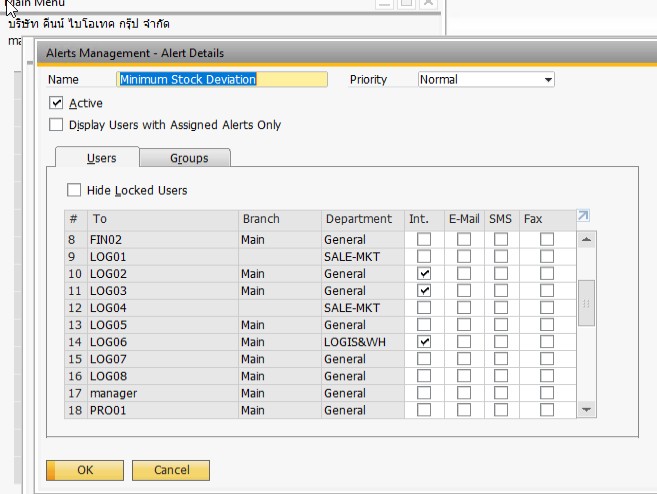Check the SMS box for LOG03

[x=501, y=290]
